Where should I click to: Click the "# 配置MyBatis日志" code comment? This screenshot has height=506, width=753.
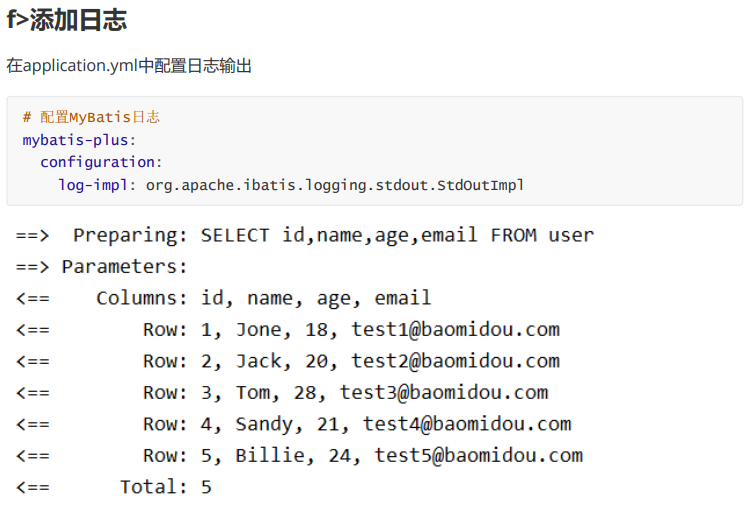tap(91, 117)
